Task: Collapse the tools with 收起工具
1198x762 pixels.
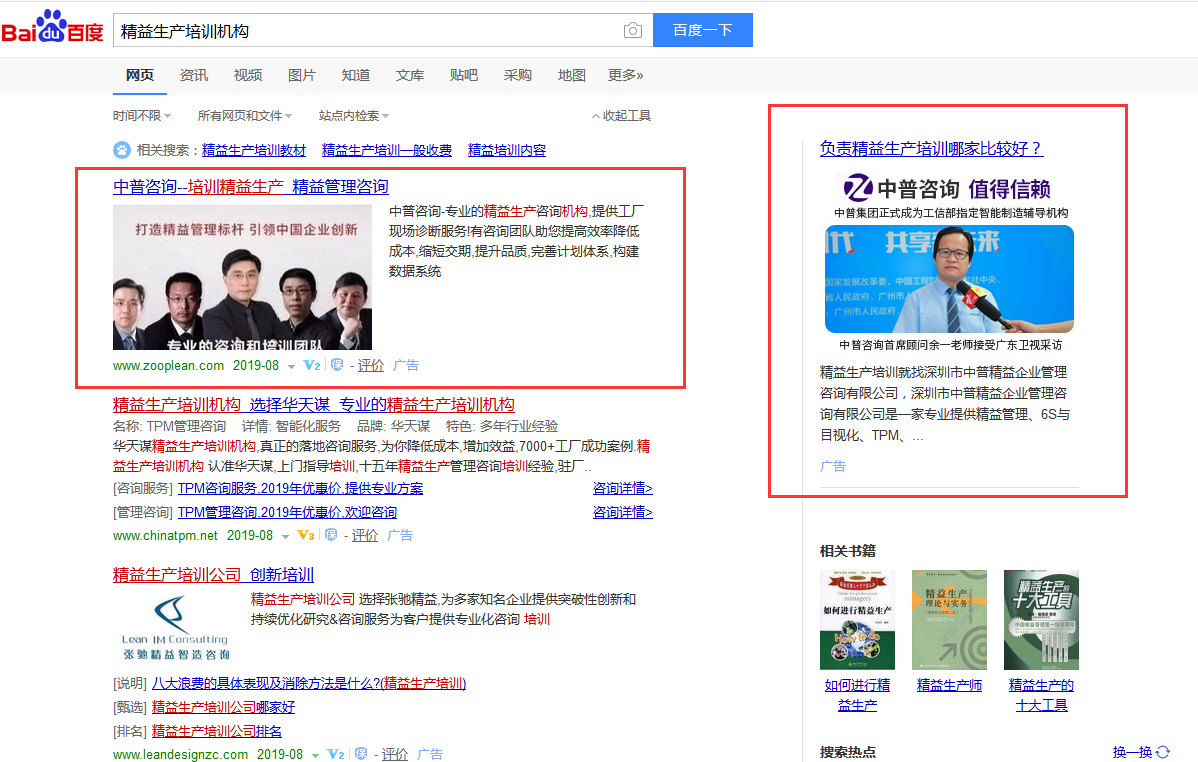Action: [621, 116]
